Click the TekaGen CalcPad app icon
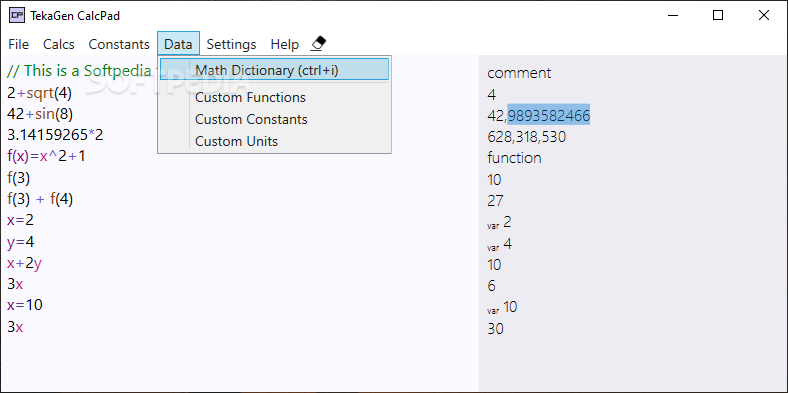The height and width of the screenshot is (393, 788). tap(17, 16)
